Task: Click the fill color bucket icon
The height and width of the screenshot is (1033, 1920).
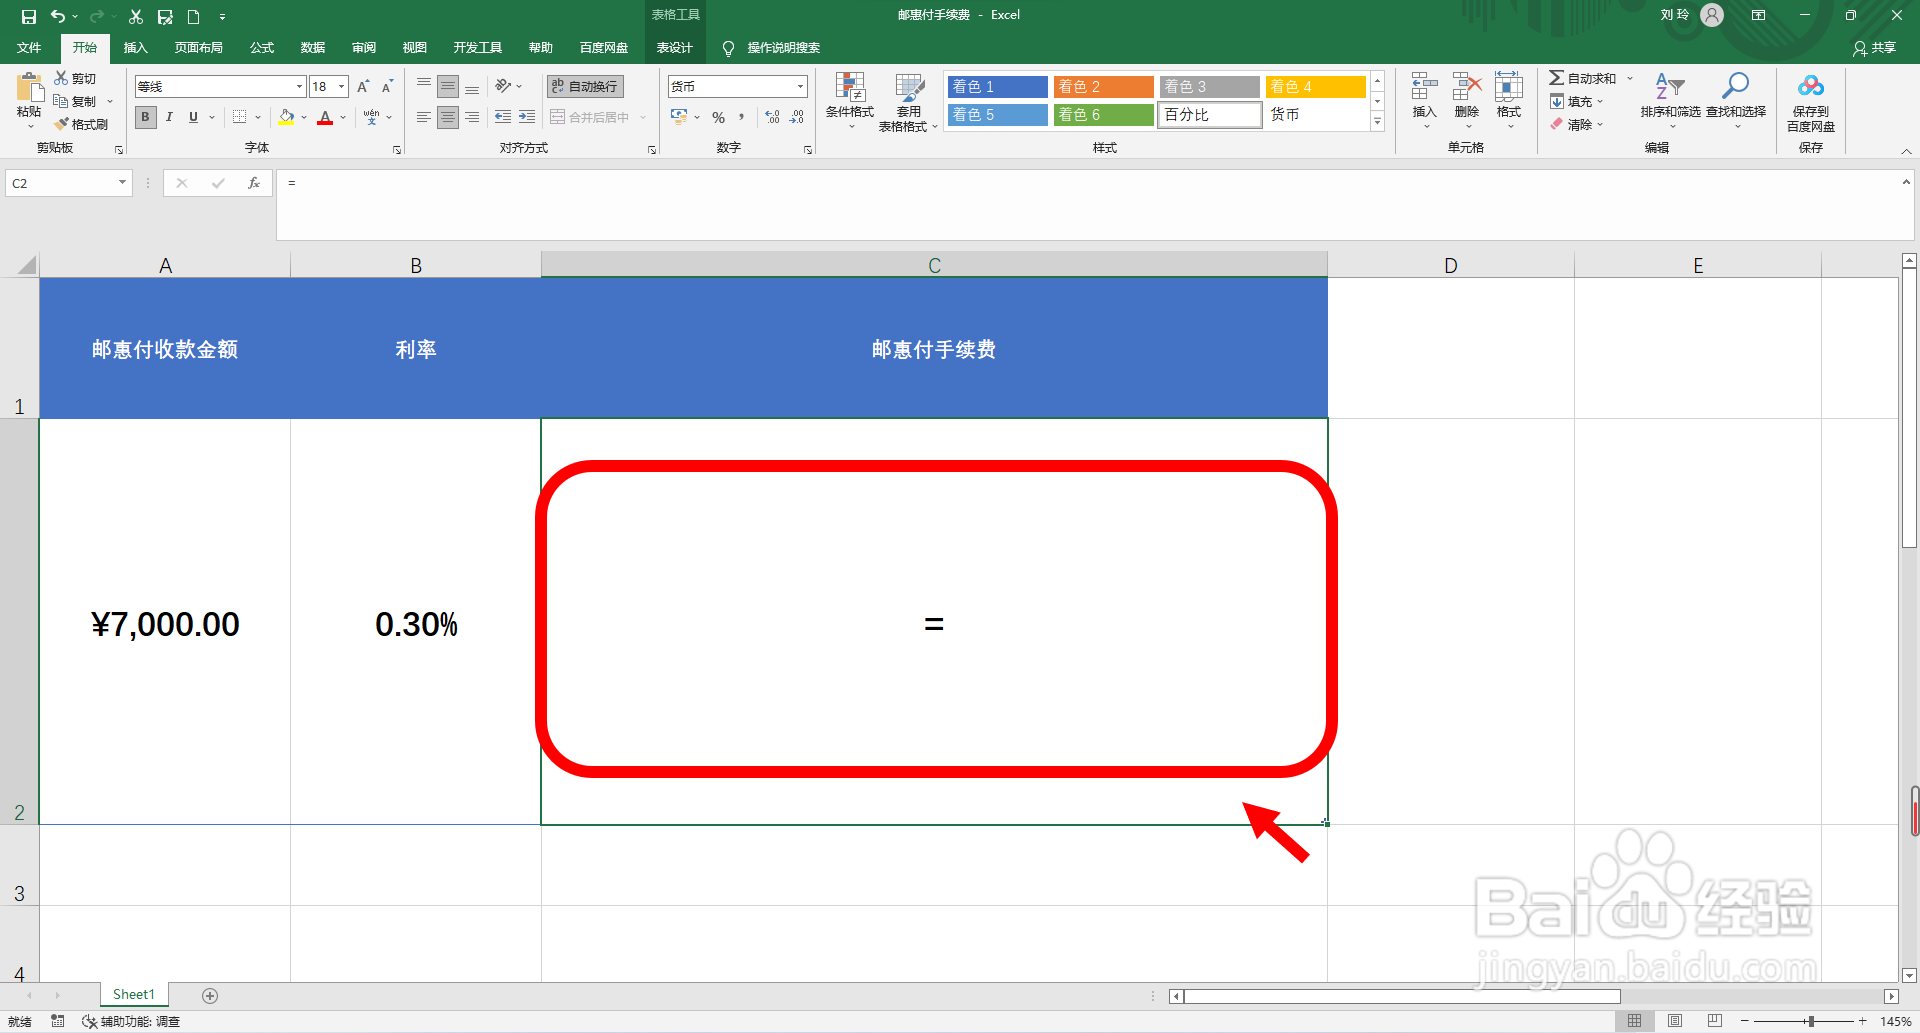Action: (287, 117)
